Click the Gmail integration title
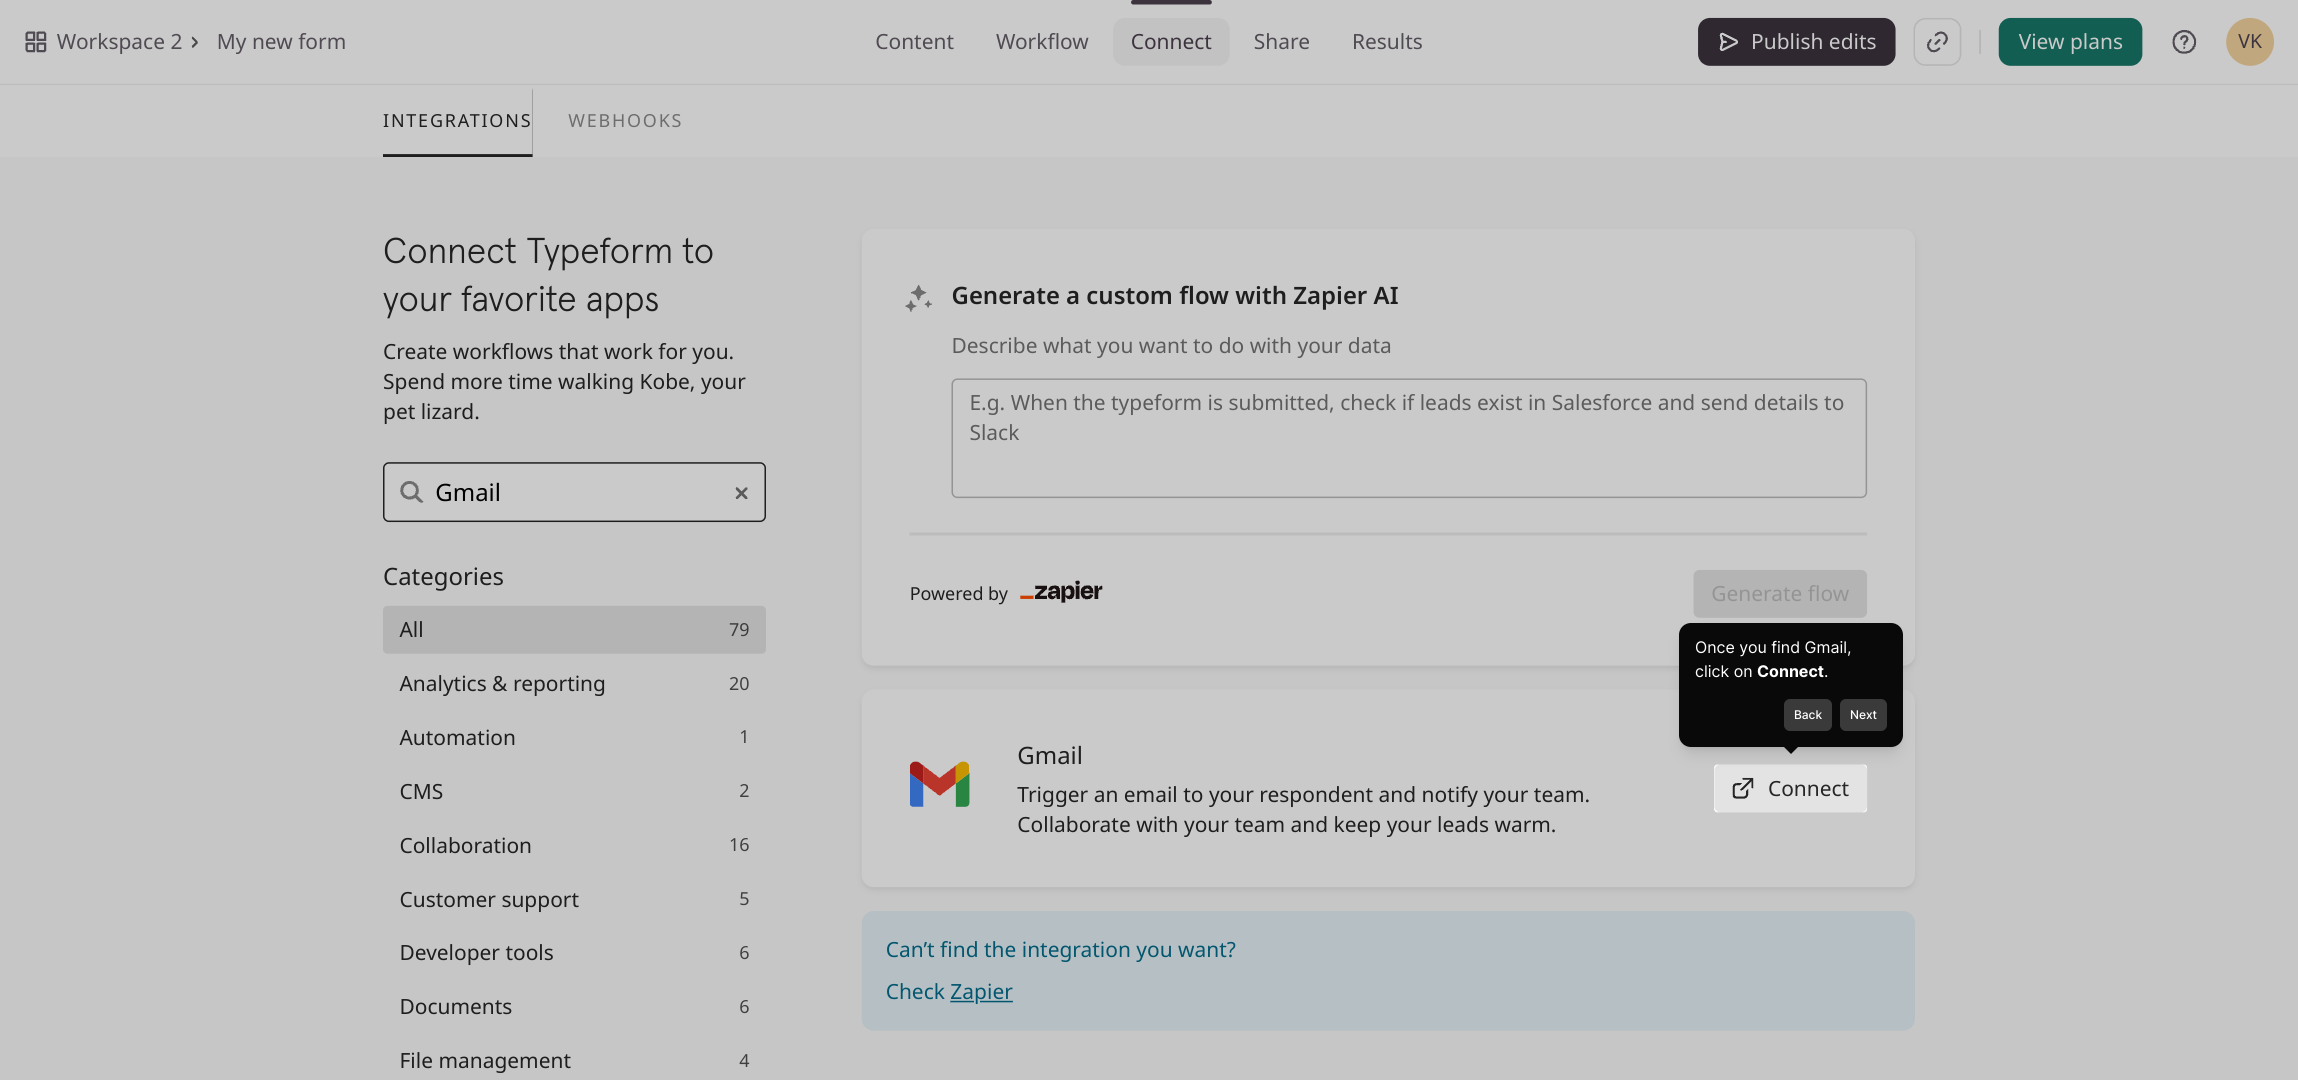 (1049, 756)
